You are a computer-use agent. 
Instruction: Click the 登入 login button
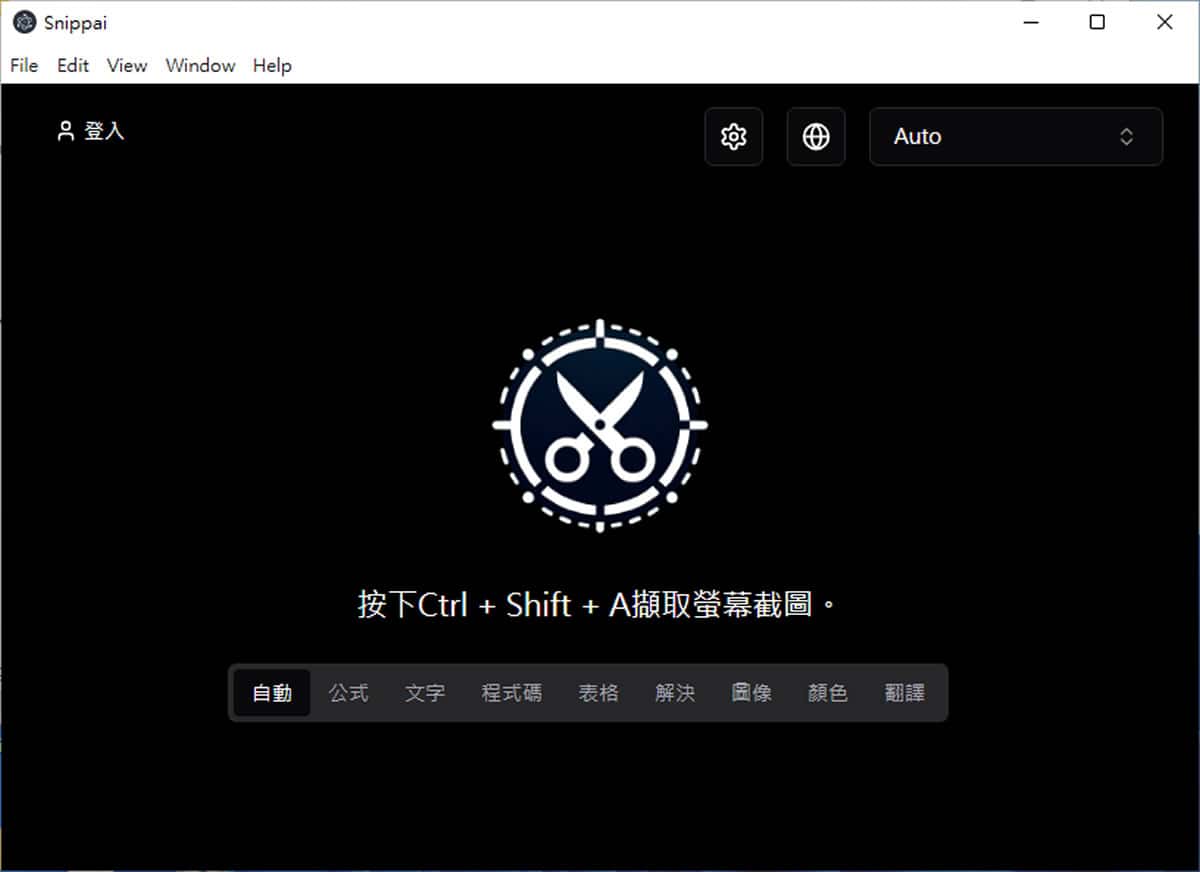tap(104, 130)
